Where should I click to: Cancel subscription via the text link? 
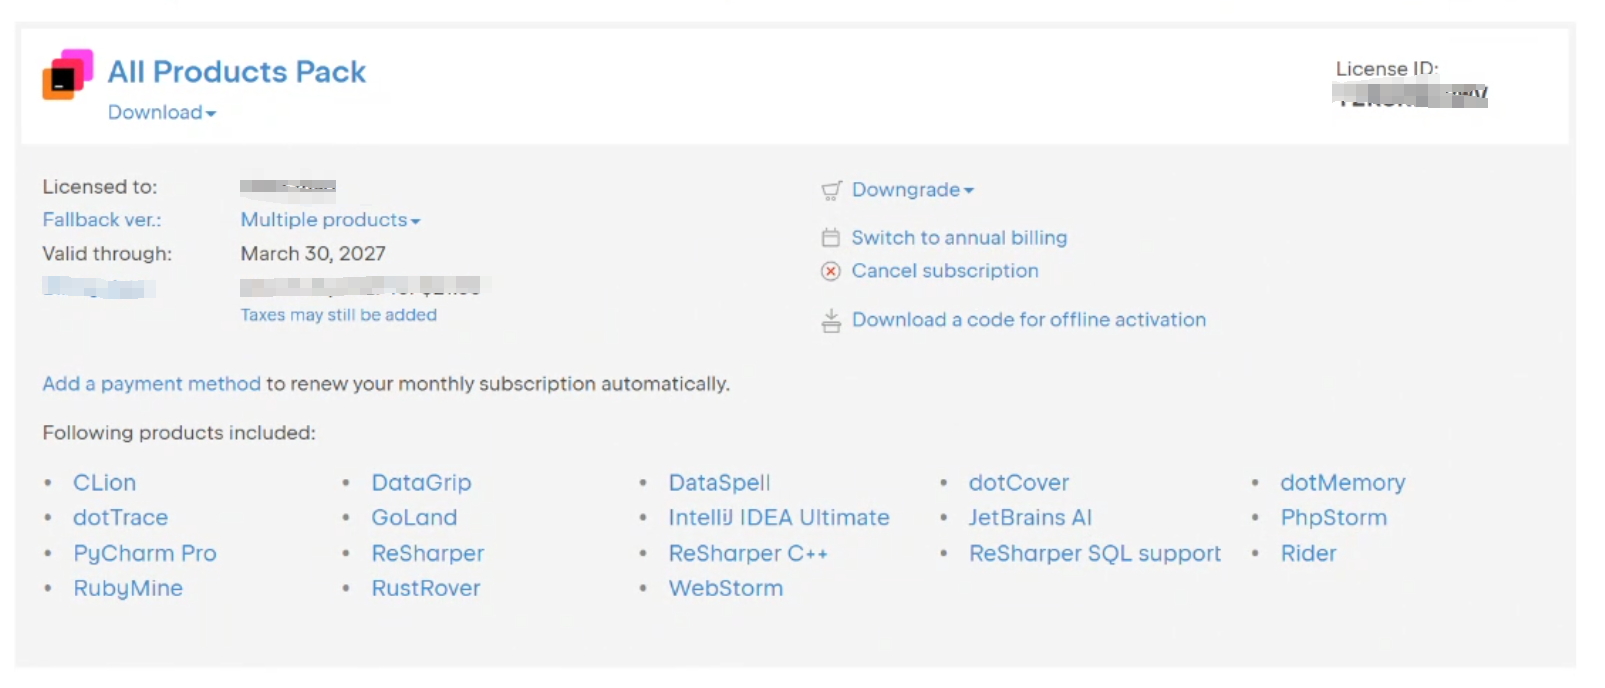click(945, 271)
